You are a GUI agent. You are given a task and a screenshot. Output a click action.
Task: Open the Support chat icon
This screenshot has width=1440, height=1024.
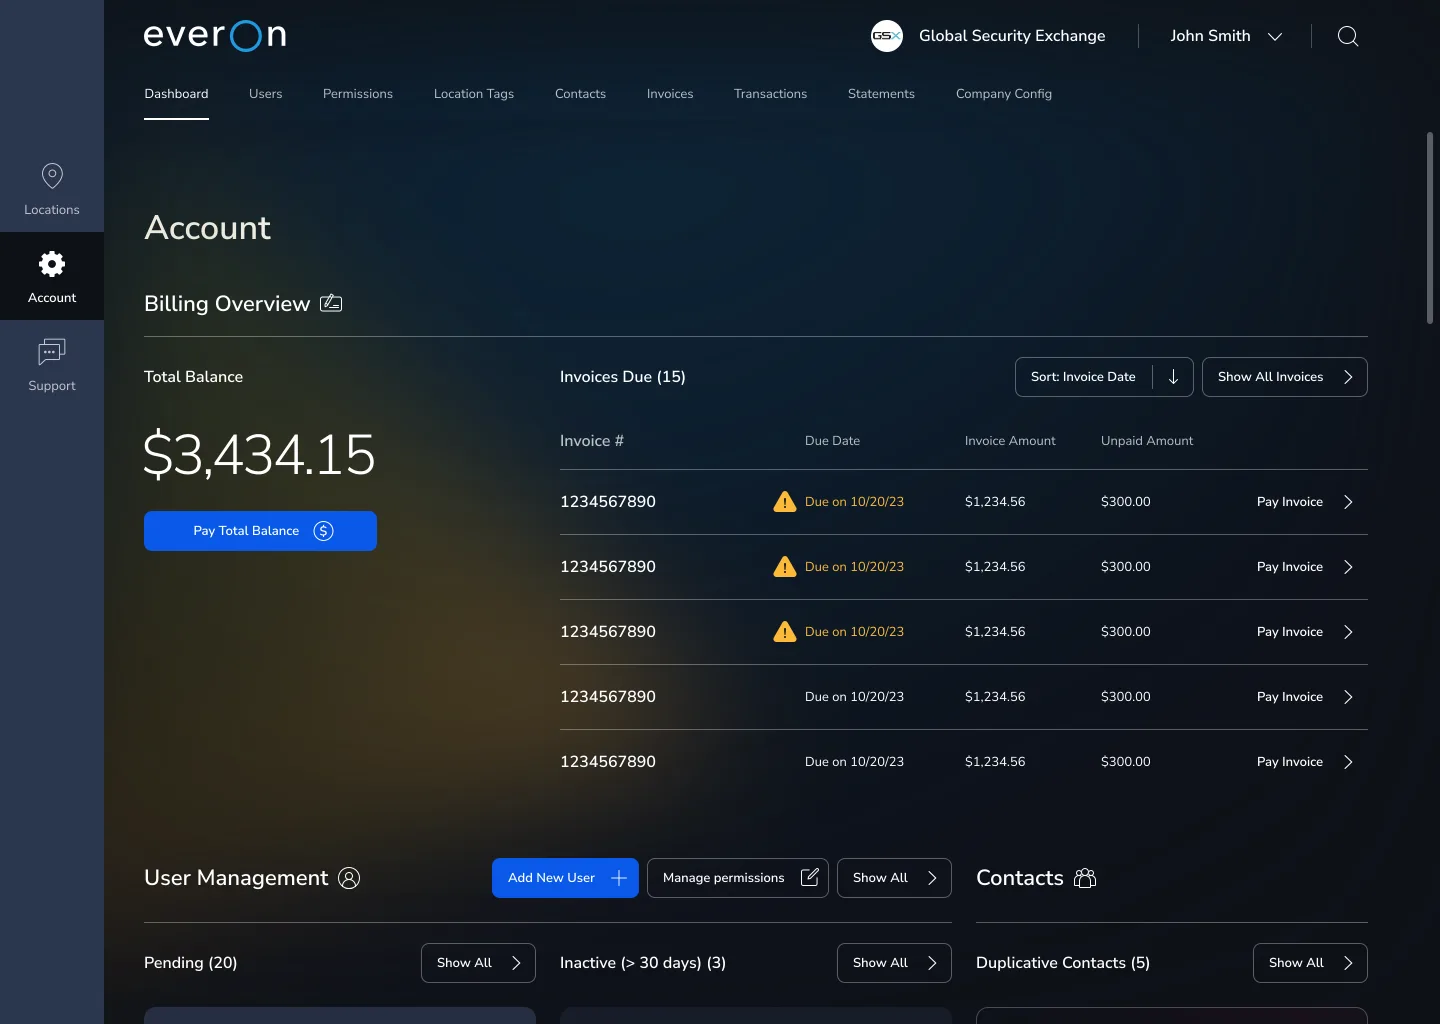click(52, 352)
